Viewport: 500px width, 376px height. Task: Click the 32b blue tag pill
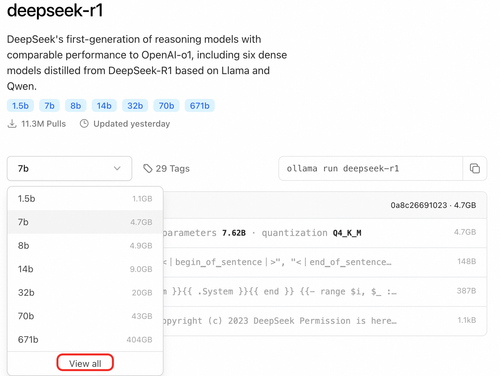click(x=135, y=106)
